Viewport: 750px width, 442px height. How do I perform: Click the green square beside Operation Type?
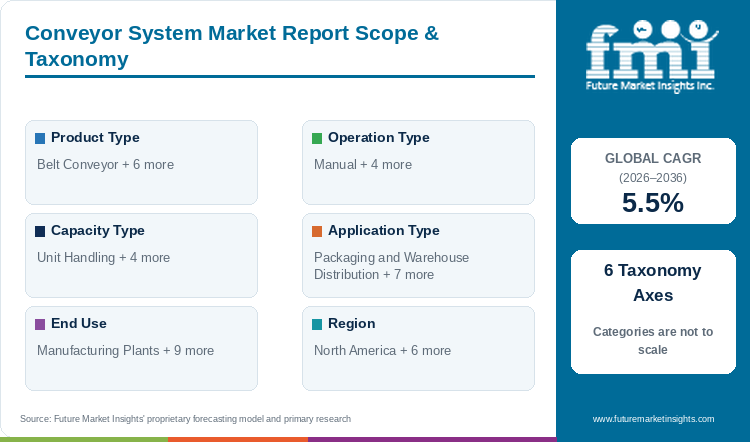[x=317, y=138]
